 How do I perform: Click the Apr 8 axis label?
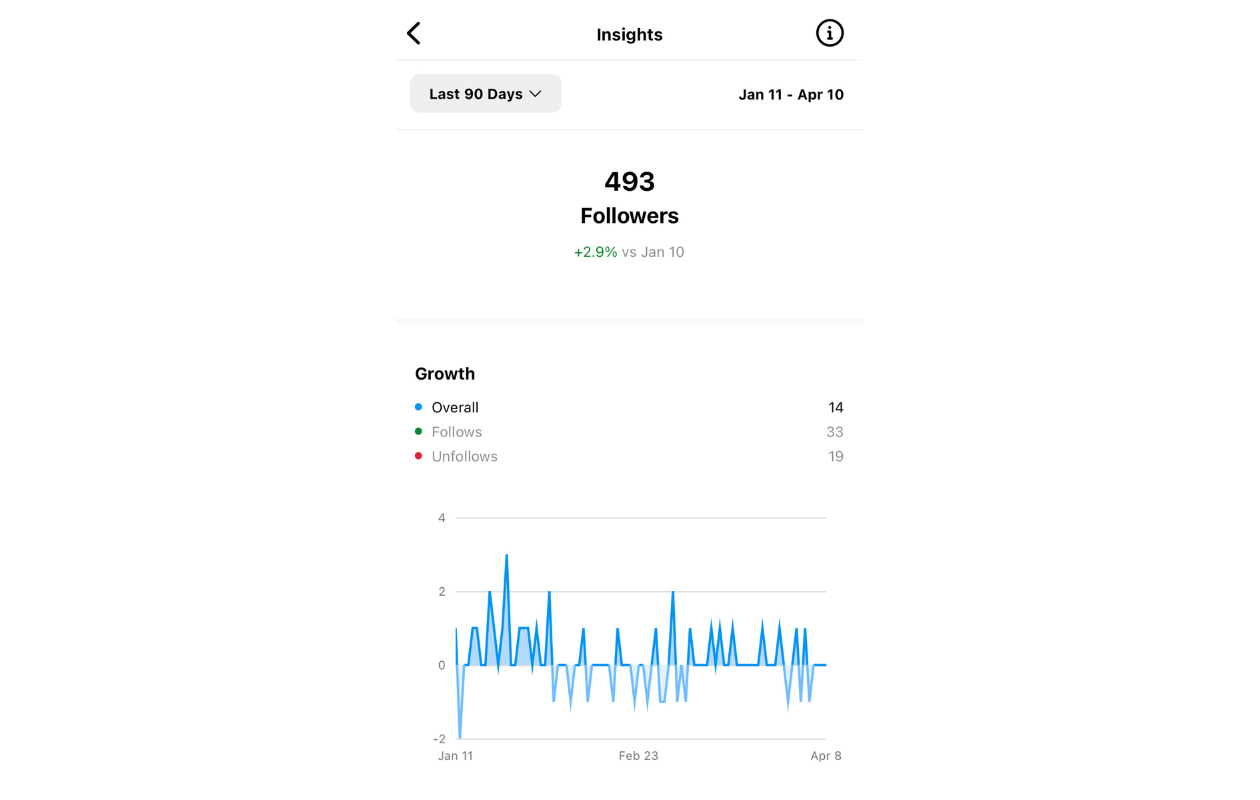coord(826,756)
